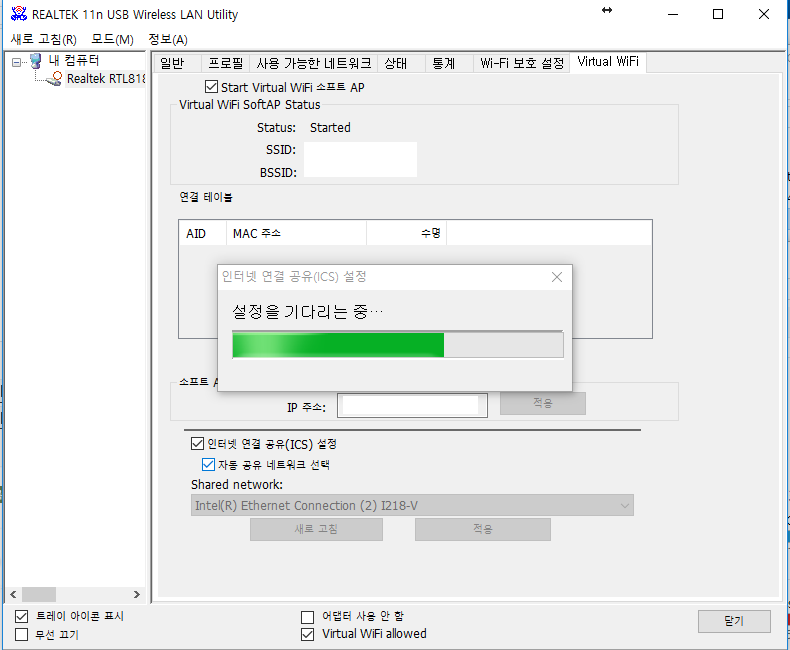Viewport: 790px width, 650px height.
Task: Open the 정보(A) menu
Action: [x=168, y=39]
